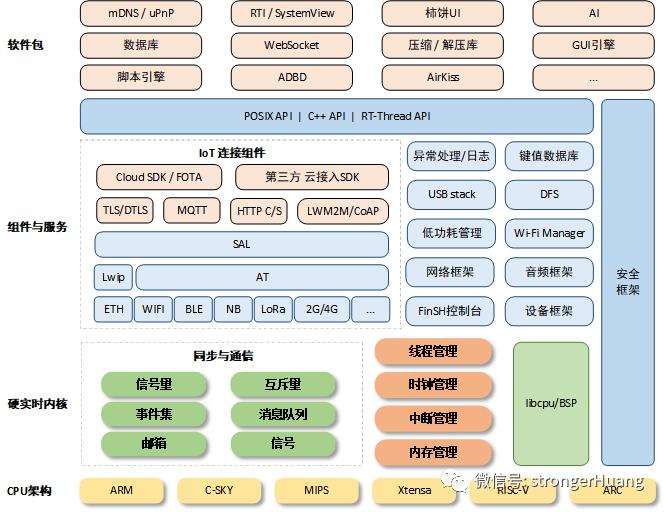Click the Wi-Fi Manager component
This screenshot has width=665, height=512.
click(x=549, y=233)
